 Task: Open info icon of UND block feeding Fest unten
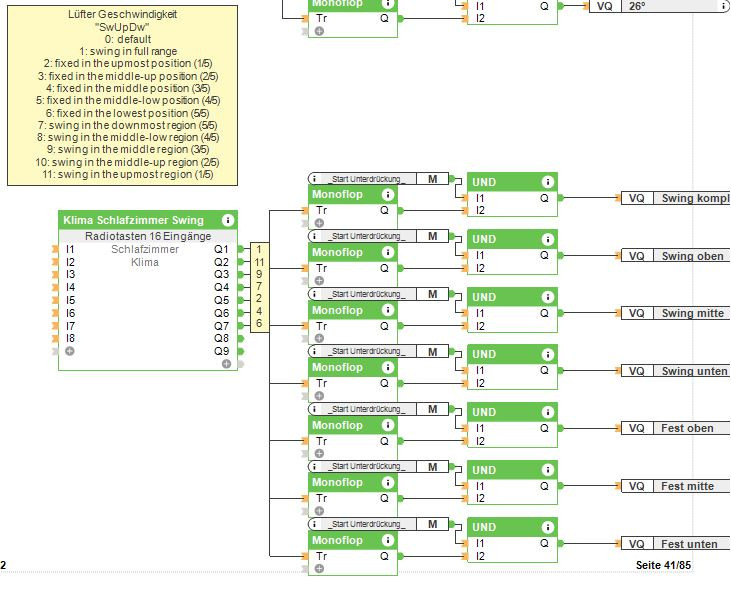coord(547,527)
